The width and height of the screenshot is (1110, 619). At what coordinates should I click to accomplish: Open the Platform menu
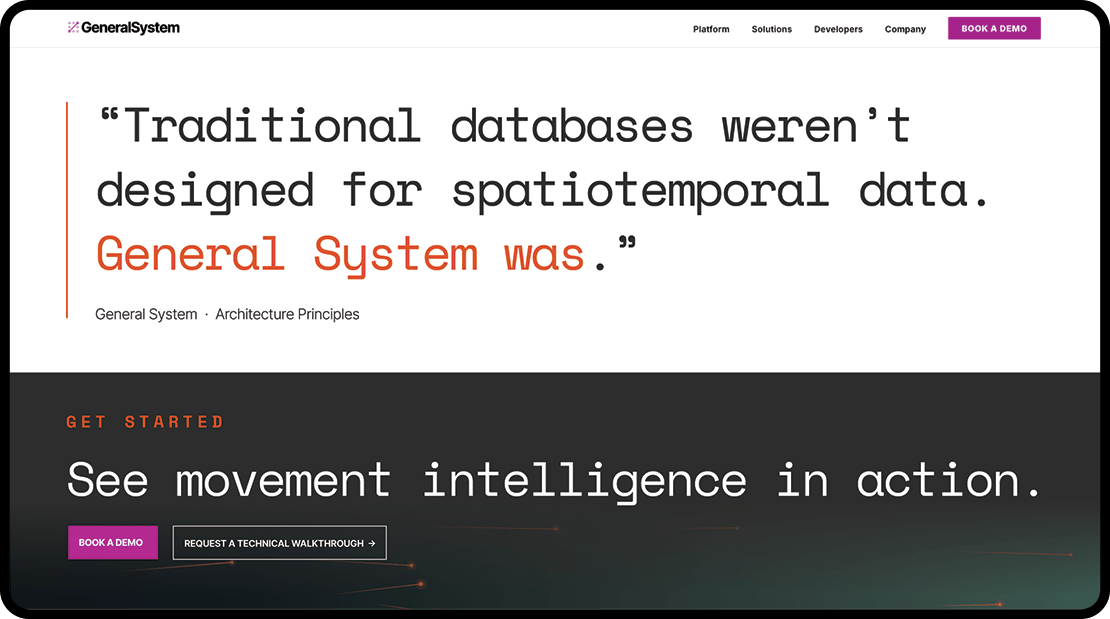(x=711, y=29)
